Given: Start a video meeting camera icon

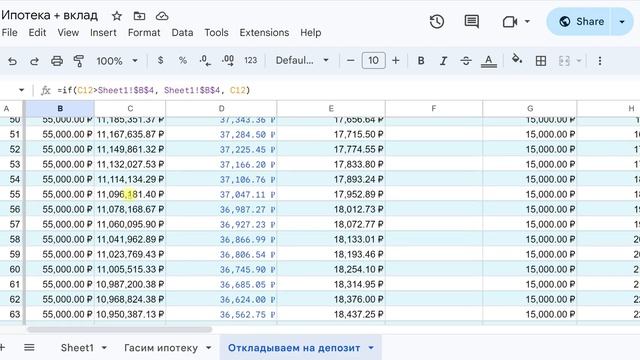Looking at the screenshot, I should click(x=510, y=21).
